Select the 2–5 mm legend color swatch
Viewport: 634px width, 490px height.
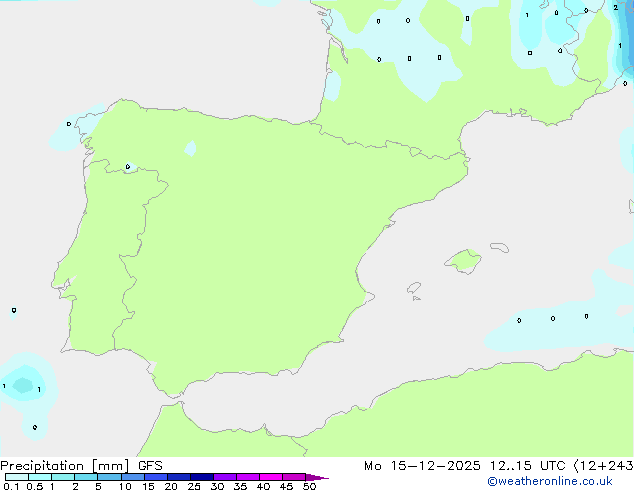[x=86, y=477]
